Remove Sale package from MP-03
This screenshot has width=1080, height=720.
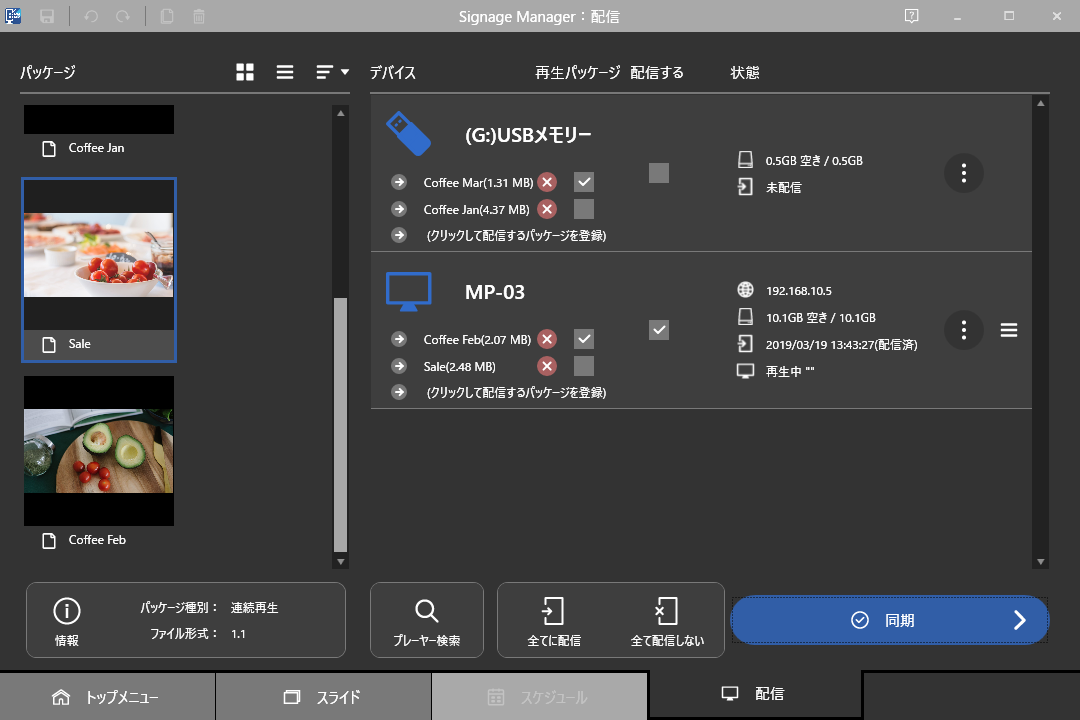coord(547,366)
